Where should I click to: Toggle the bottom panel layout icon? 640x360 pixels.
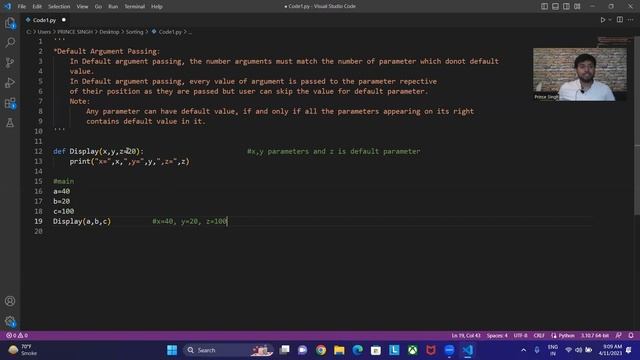(x=556, y=7)
